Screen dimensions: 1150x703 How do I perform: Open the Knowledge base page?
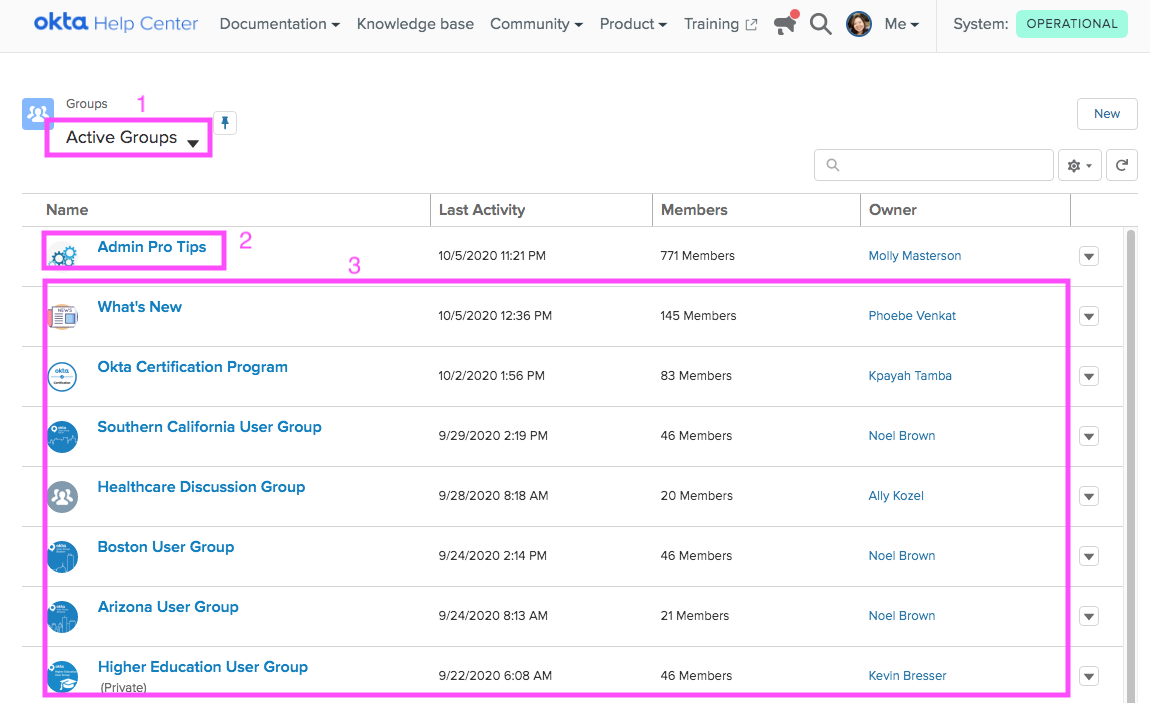415,24
